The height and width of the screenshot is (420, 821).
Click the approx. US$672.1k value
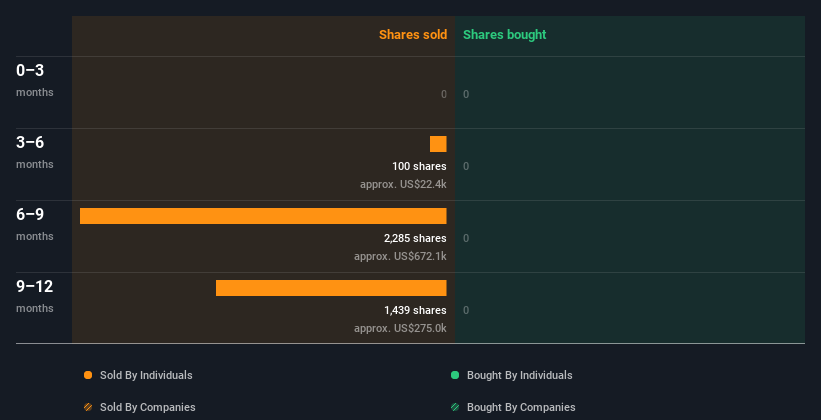click(x=400, y=256)
